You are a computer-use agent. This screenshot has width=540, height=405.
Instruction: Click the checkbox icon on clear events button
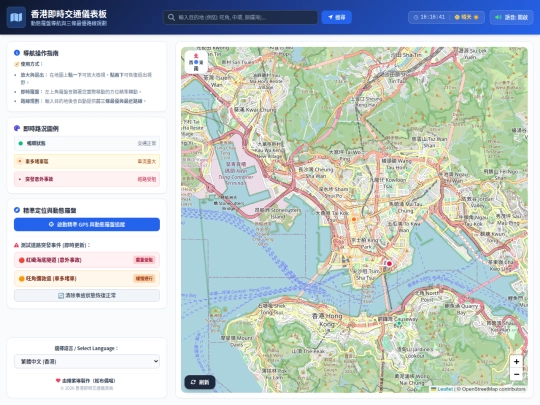pyautogui.click(x=61, y=295)
